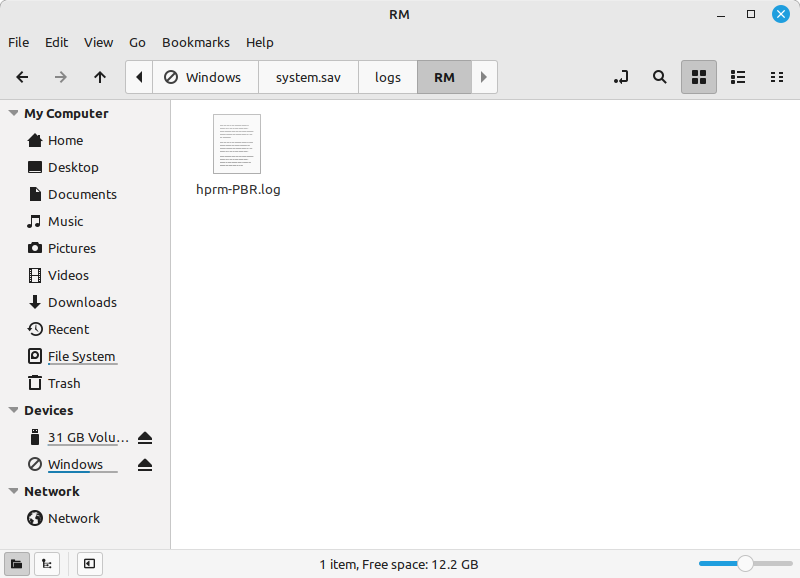The width and height of the screenshot is (800, 578).
Task: Collapse the Devices section
Action: pyautogui.click(x=14, y=410)
